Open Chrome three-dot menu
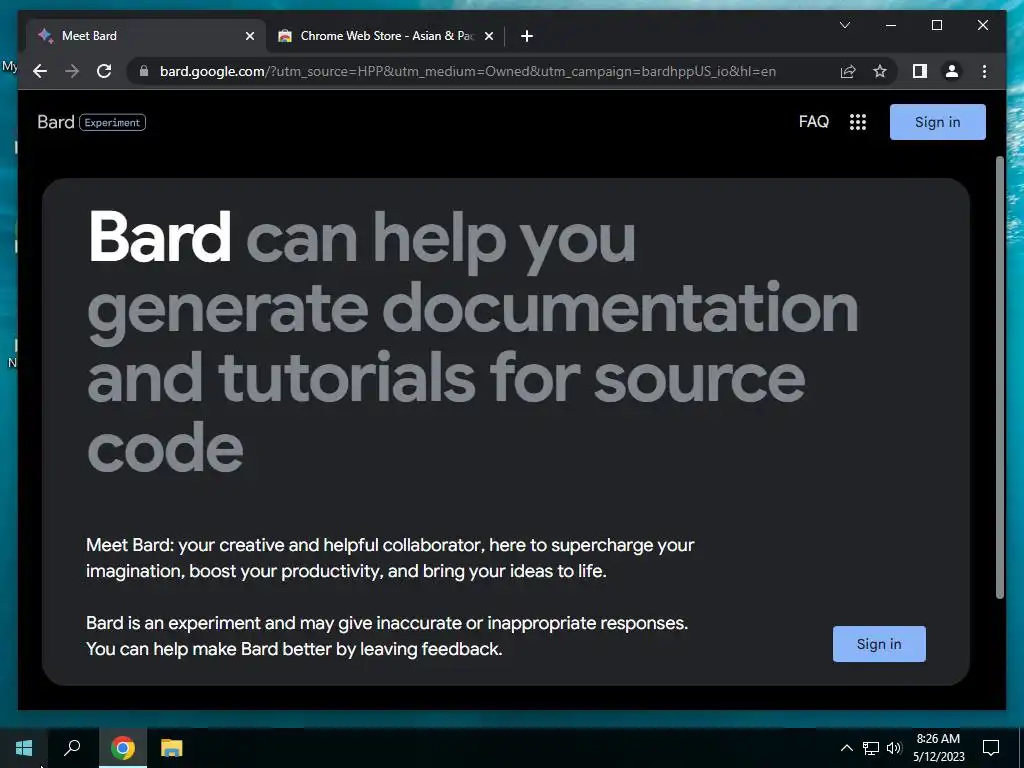The height and width of the screenshot is (768, 1024). (984, 71)
